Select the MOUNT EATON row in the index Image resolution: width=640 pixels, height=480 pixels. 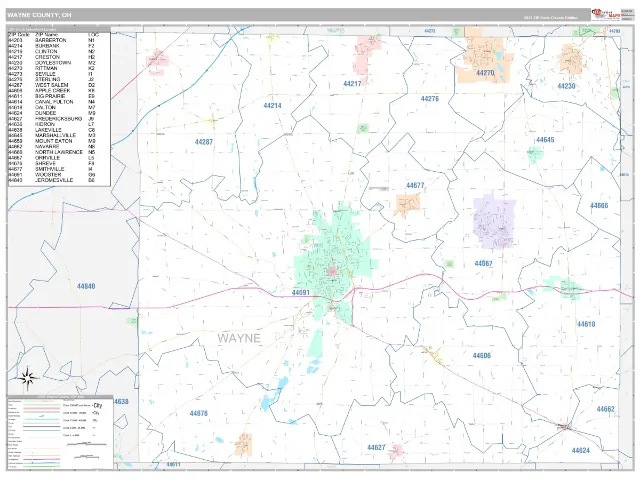click(x=52, y=141)
